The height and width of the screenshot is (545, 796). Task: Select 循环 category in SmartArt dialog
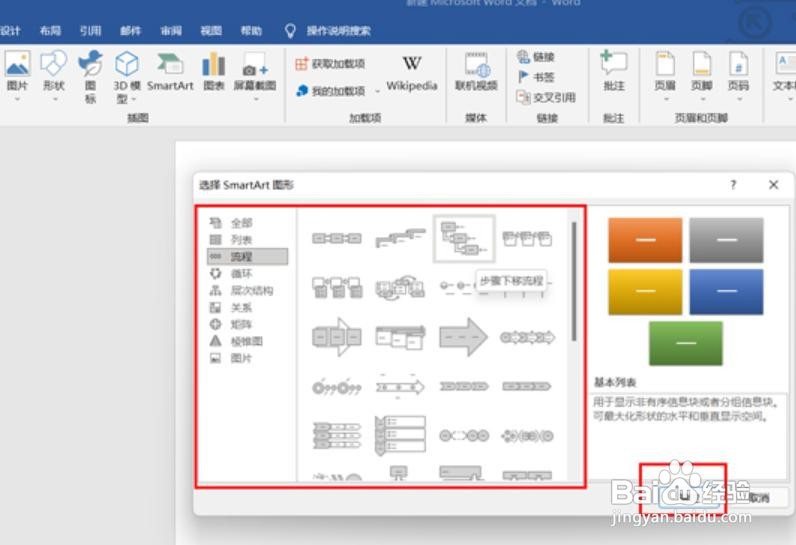click(x=247, y=274)
